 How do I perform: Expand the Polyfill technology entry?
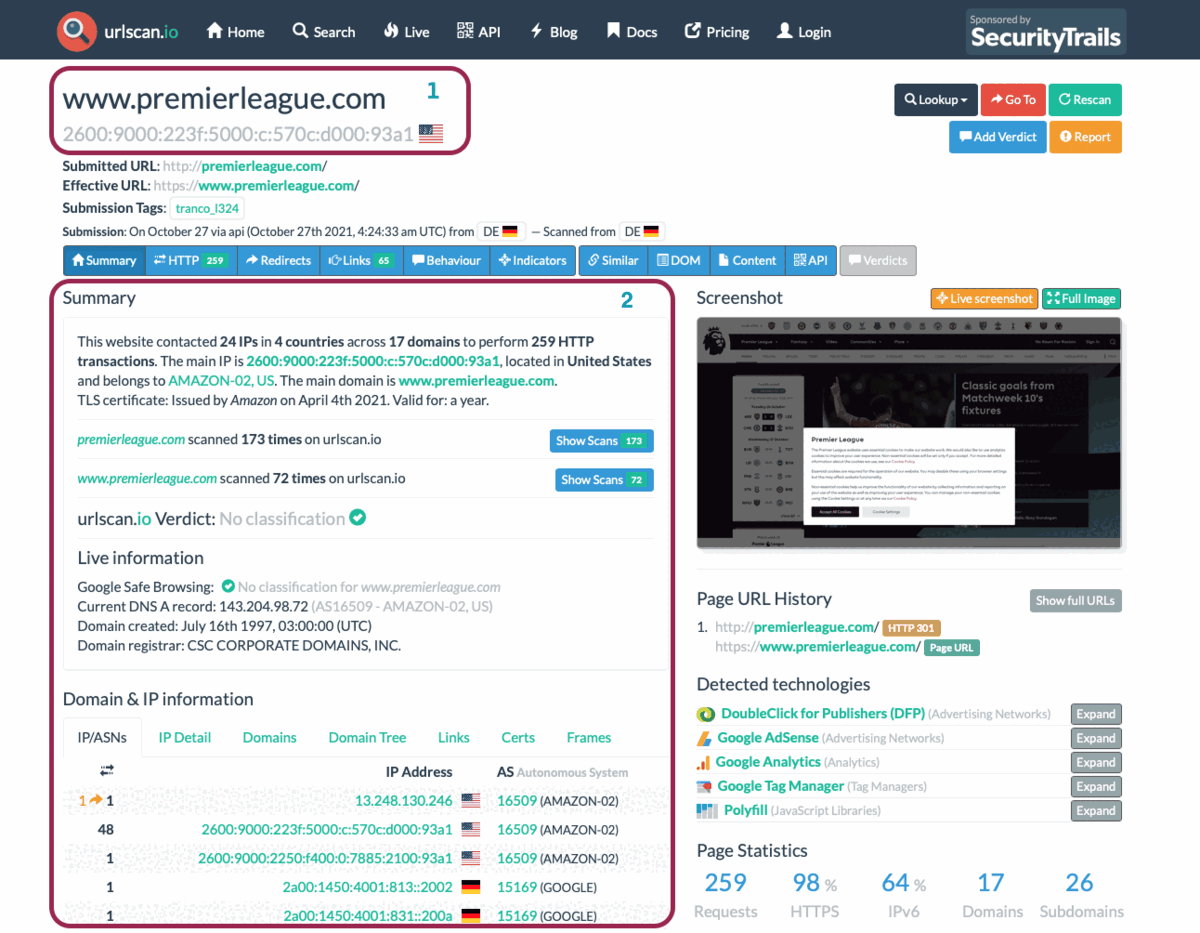pos(1095,811)
